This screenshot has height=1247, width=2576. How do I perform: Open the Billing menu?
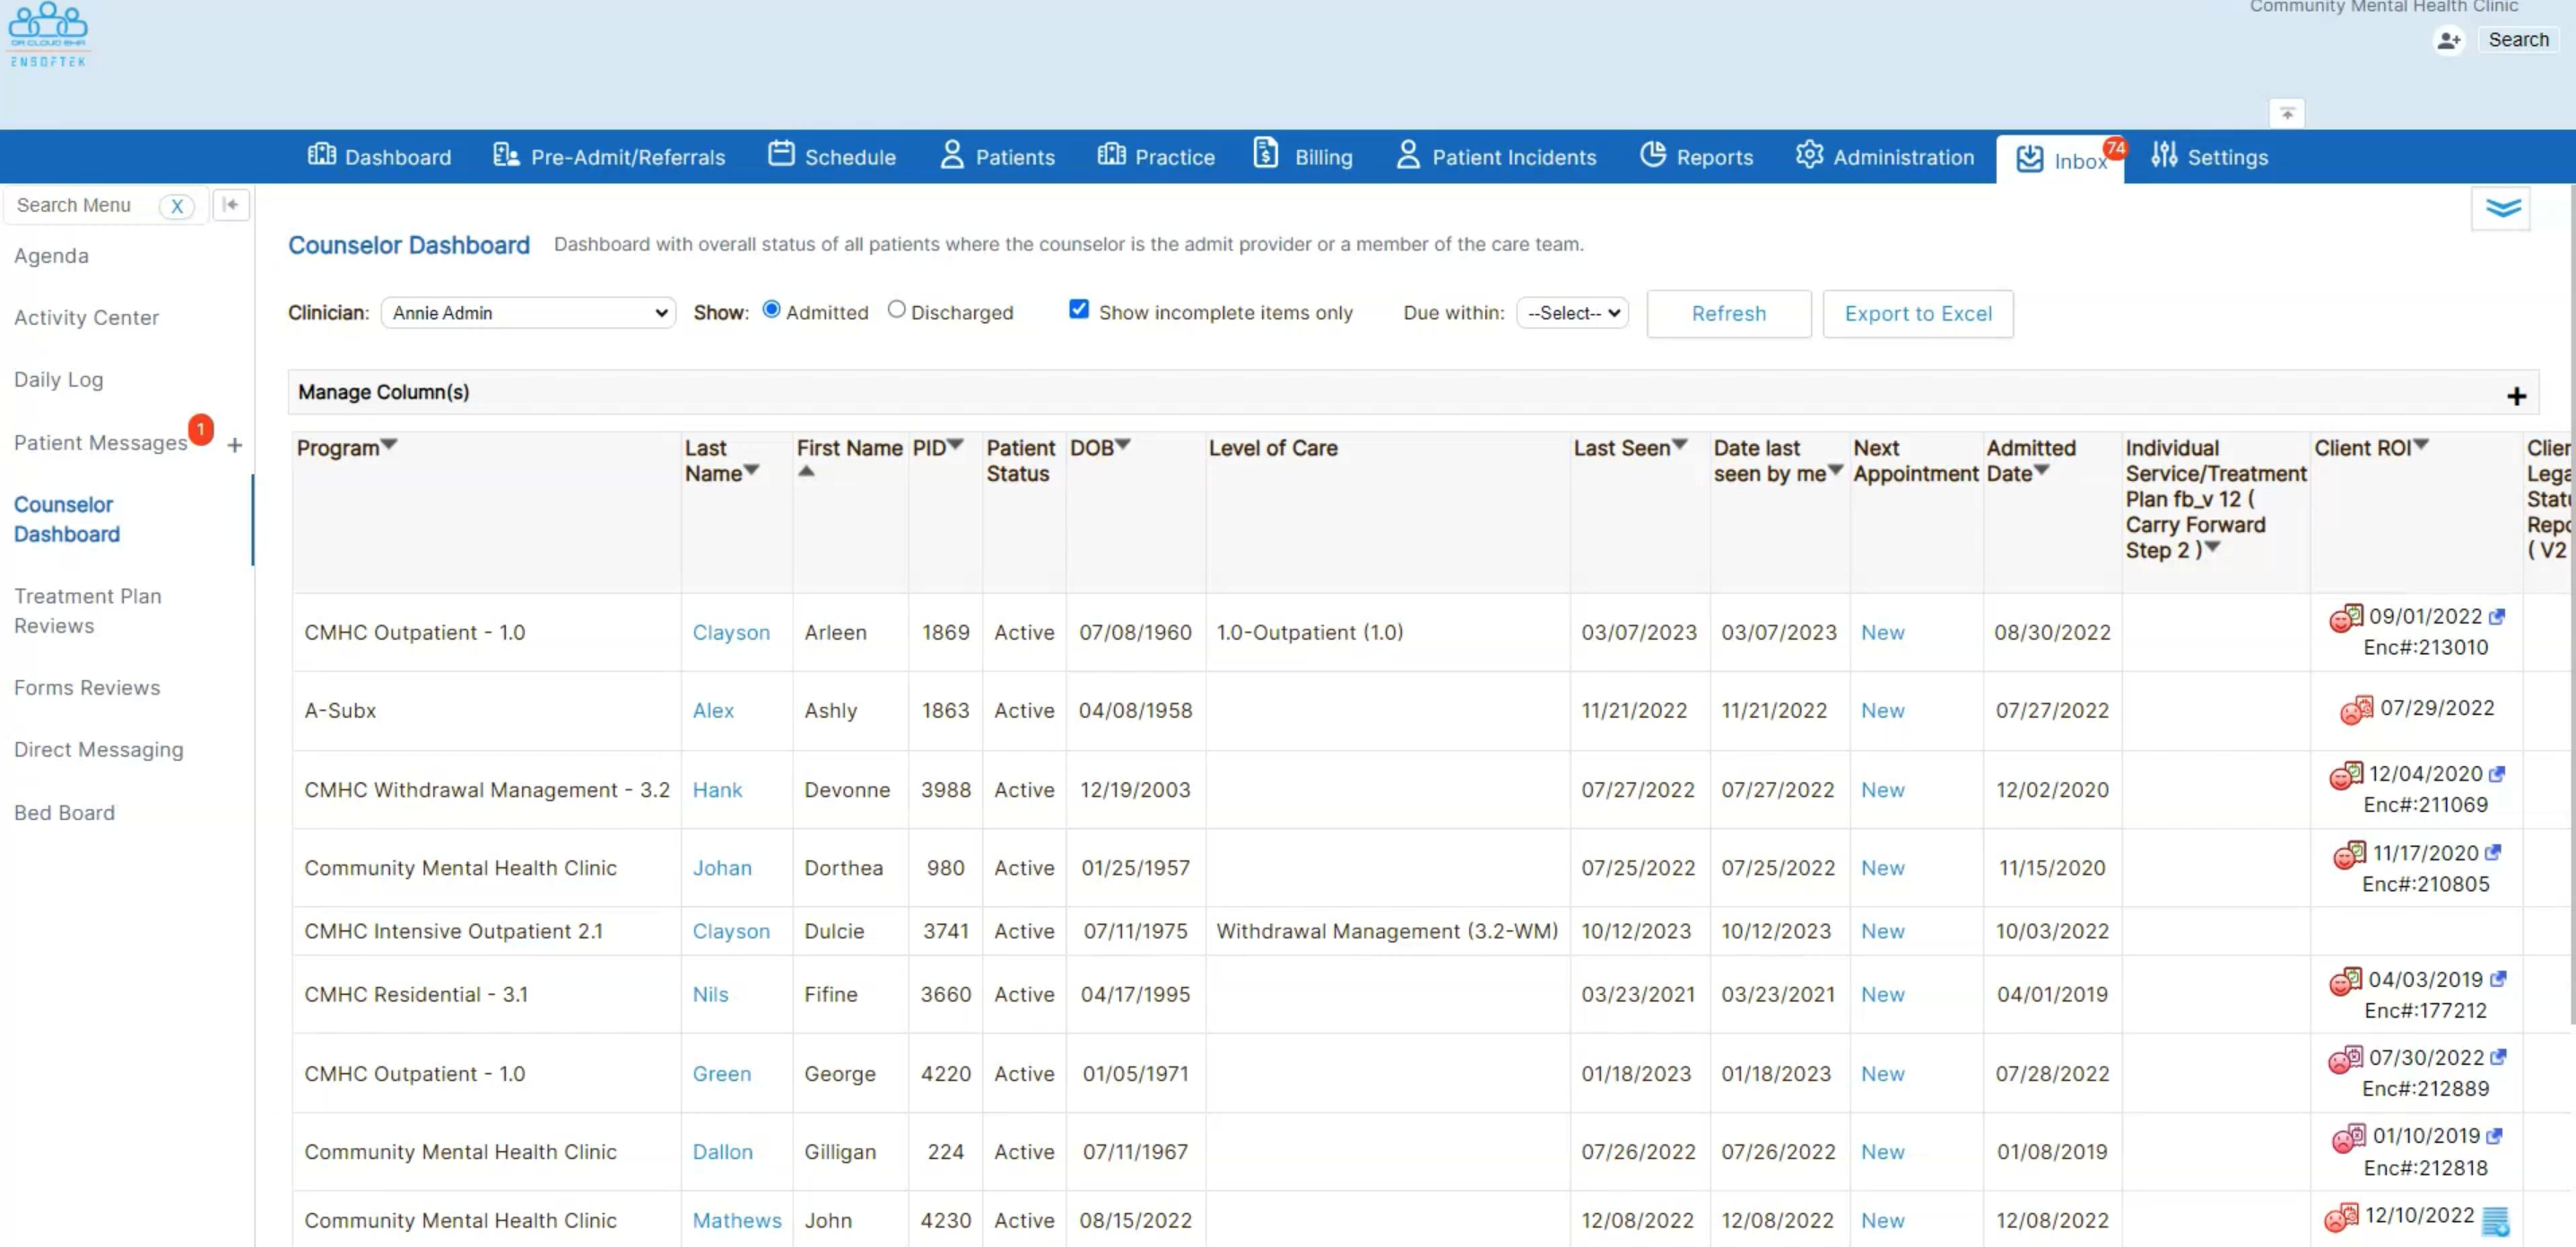click(1303, 157)
